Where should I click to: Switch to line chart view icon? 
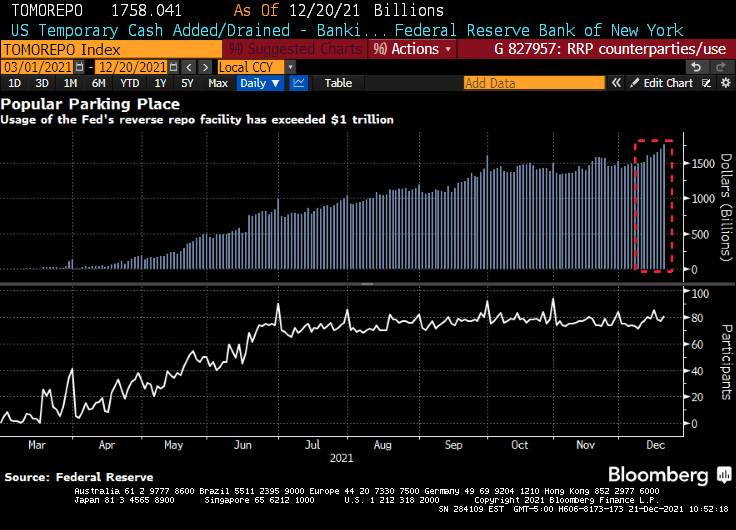[298, 83]
